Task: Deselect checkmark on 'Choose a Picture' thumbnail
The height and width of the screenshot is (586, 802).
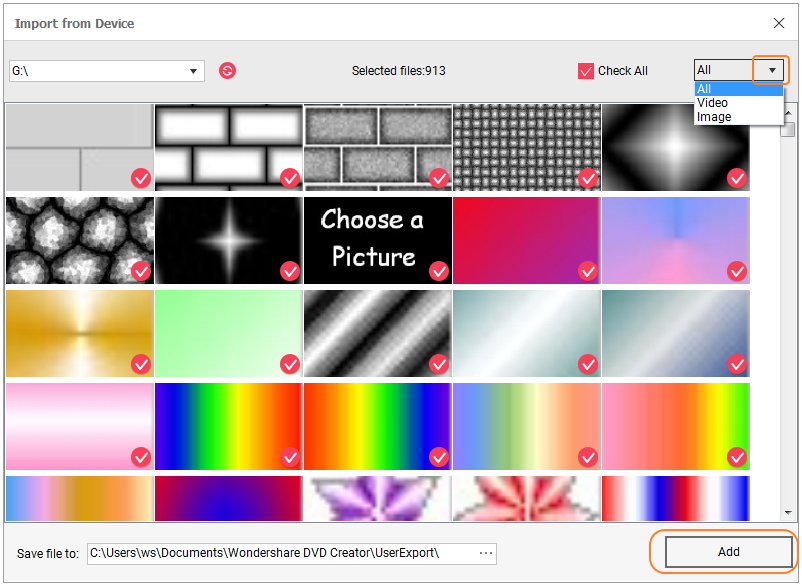Action: pyautogui.click(x=438, y=271)
